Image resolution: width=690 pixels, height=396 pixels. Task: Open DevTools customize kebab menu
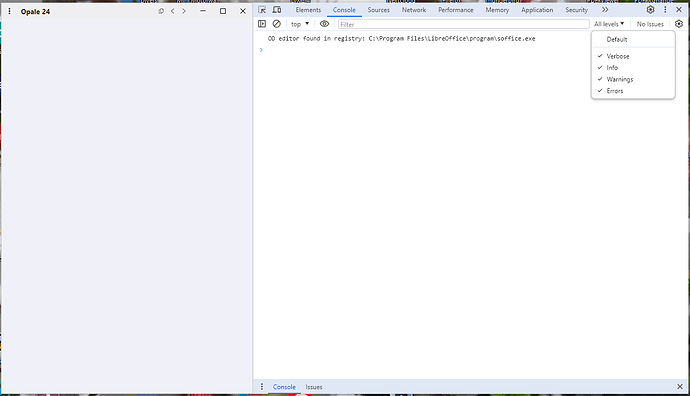point(665,10)
